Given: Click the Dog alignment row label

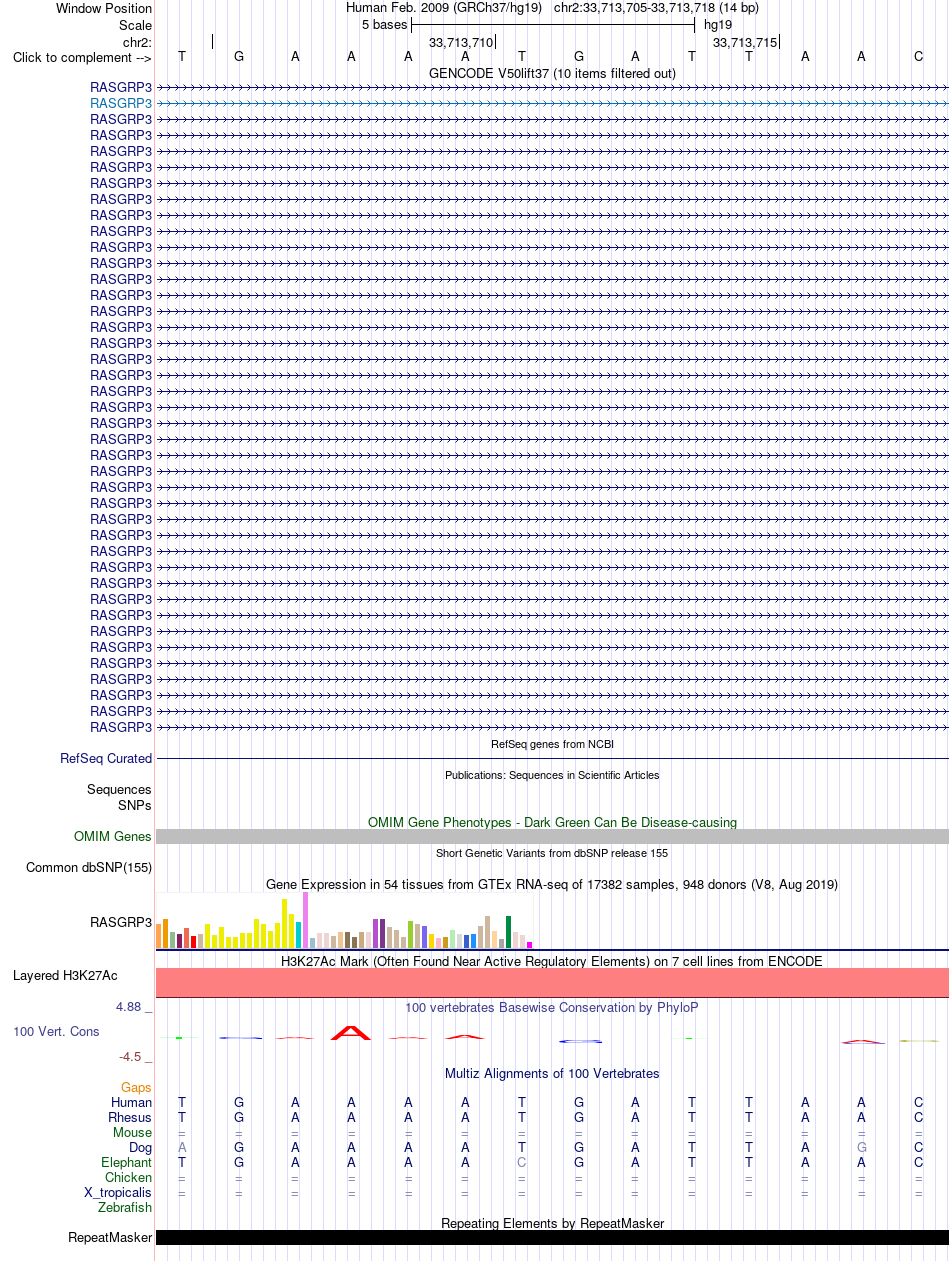Looking at the screenshot, I should 139,1147.
